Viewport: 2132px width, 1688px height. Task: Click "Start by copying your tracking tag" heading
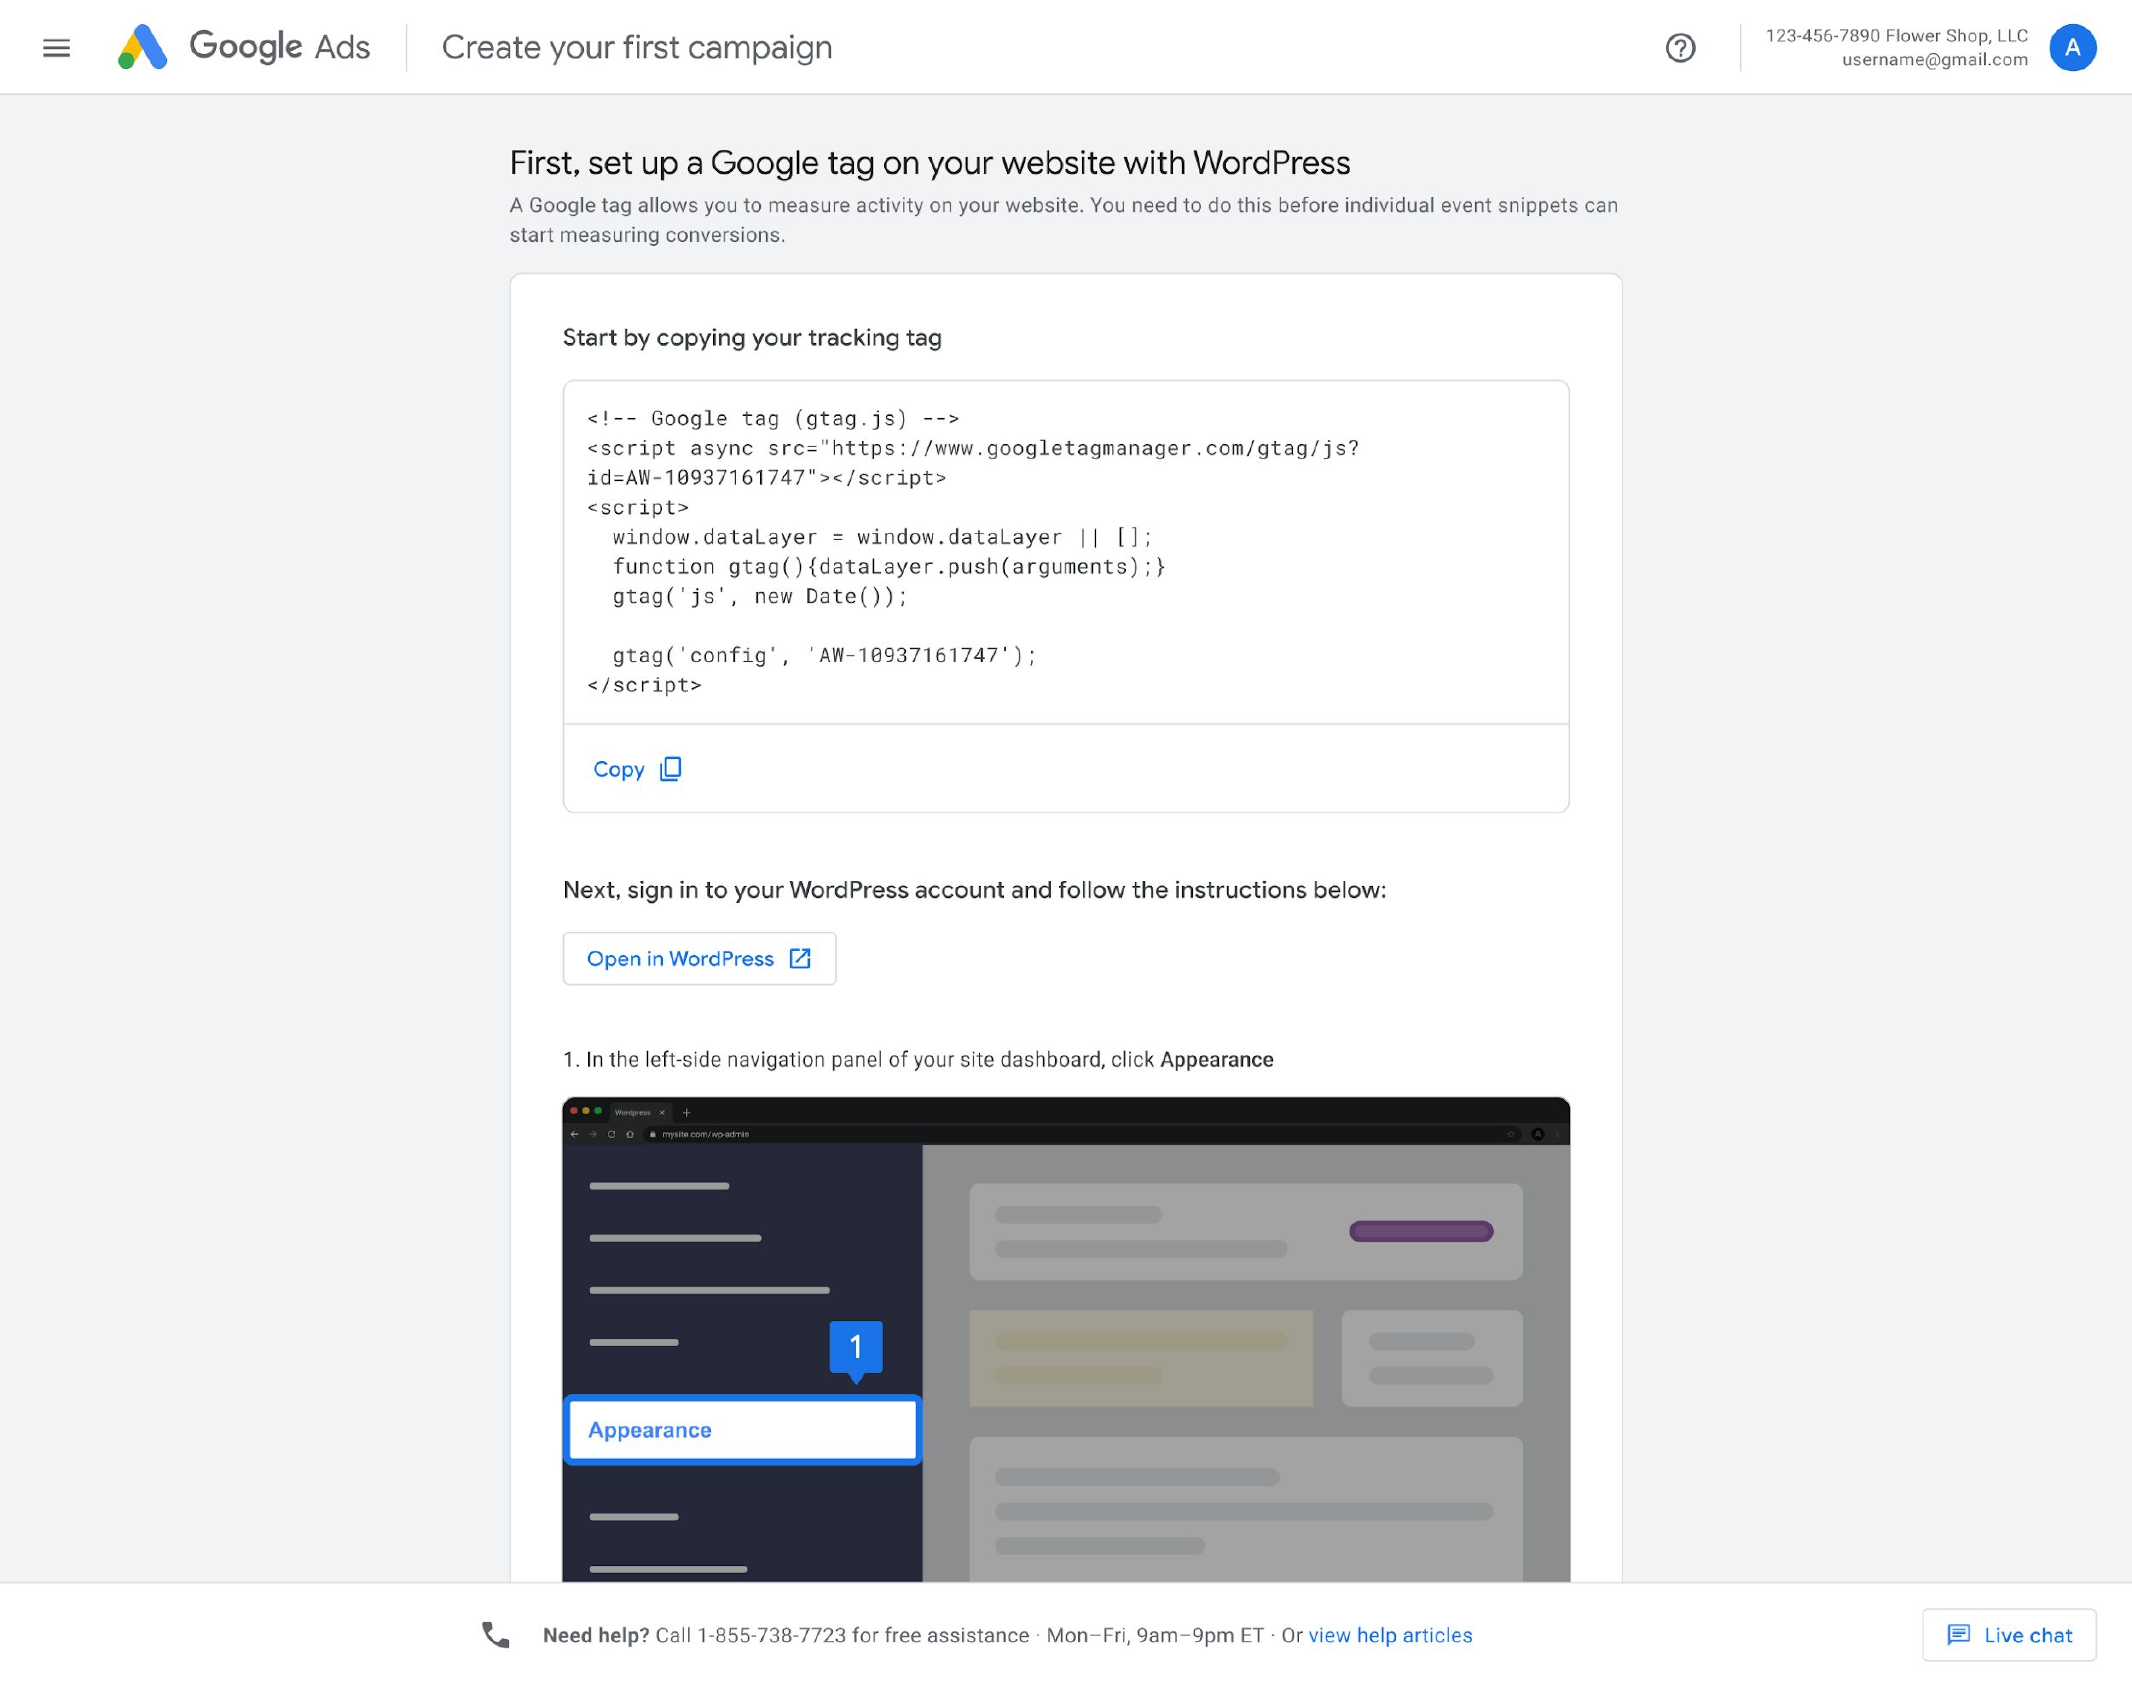pyautogui.click(x=752, y=338)
